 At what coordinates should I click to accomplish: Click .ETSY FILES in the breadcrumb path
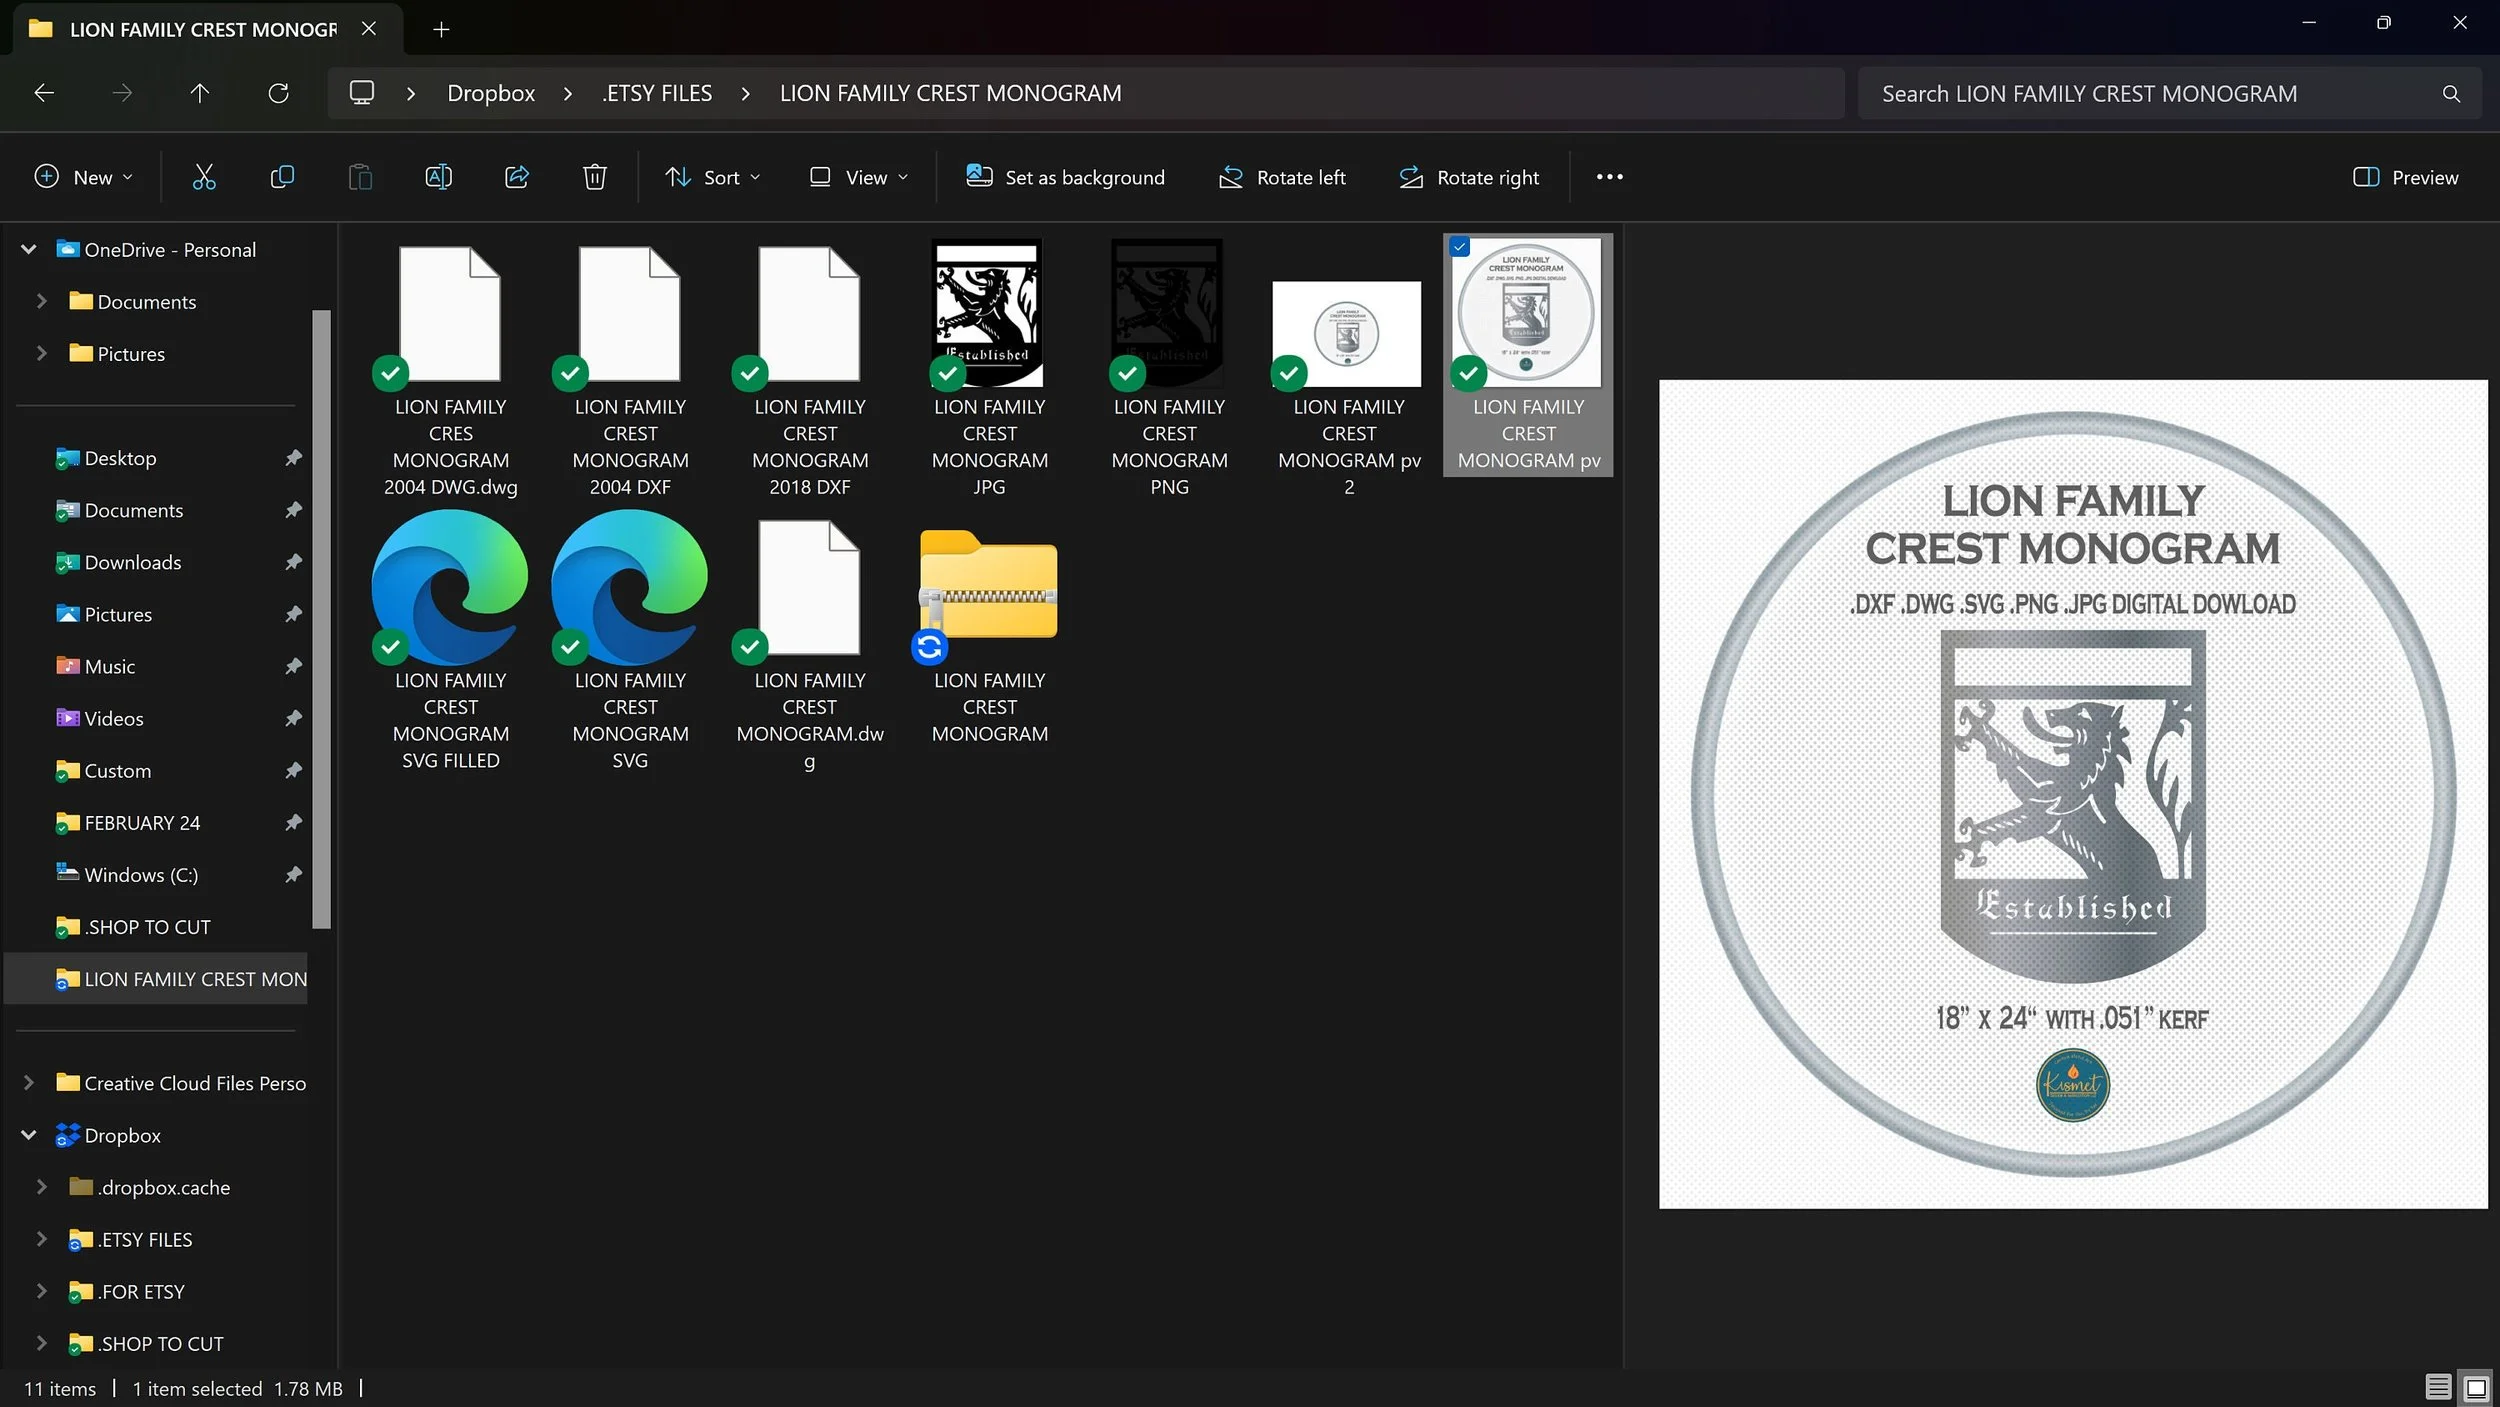click(x=657, y=93)
